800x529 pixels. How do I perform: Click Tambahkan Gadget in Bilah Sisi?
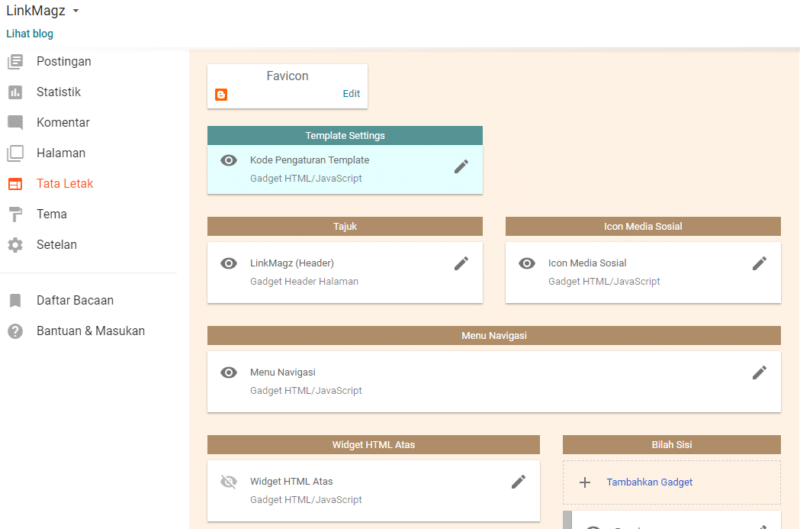click(x=649, y=482)
